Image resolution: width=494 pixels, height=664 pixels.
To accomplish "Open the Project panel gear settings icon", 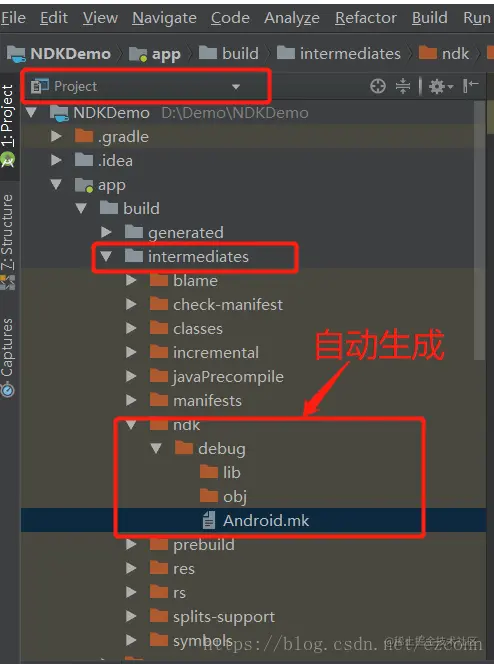I will (x=441, y=86).
